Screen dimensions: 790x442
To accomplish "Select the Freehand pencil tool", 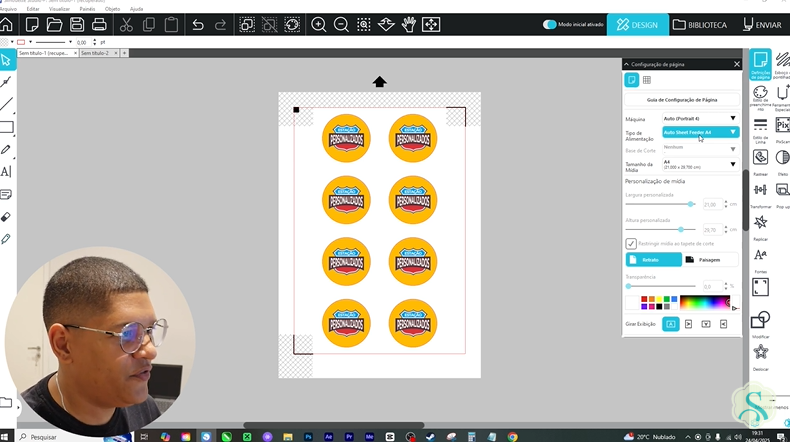I will coord(6,150).
